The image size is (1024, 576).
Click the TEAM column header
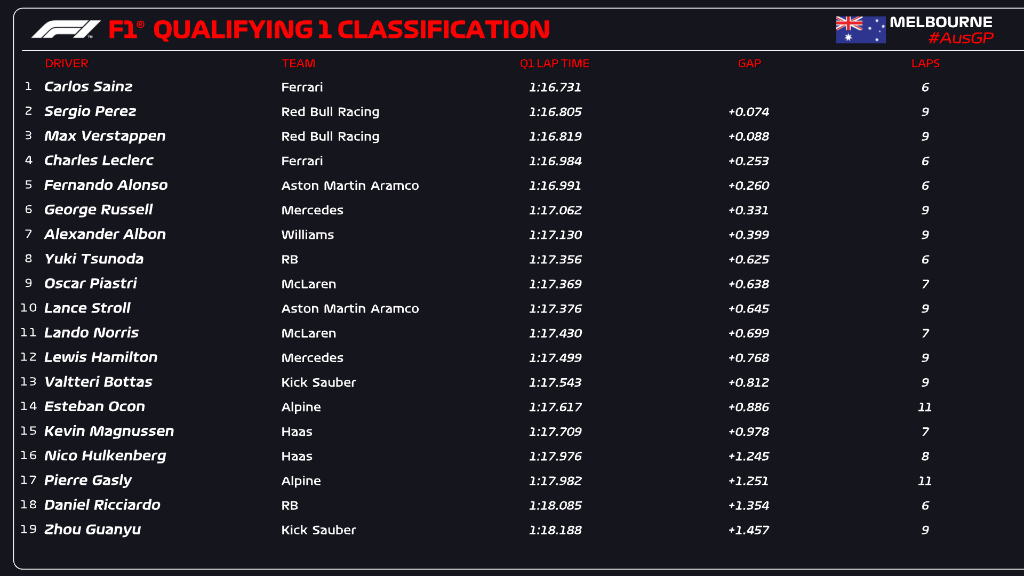coord(298,63)
